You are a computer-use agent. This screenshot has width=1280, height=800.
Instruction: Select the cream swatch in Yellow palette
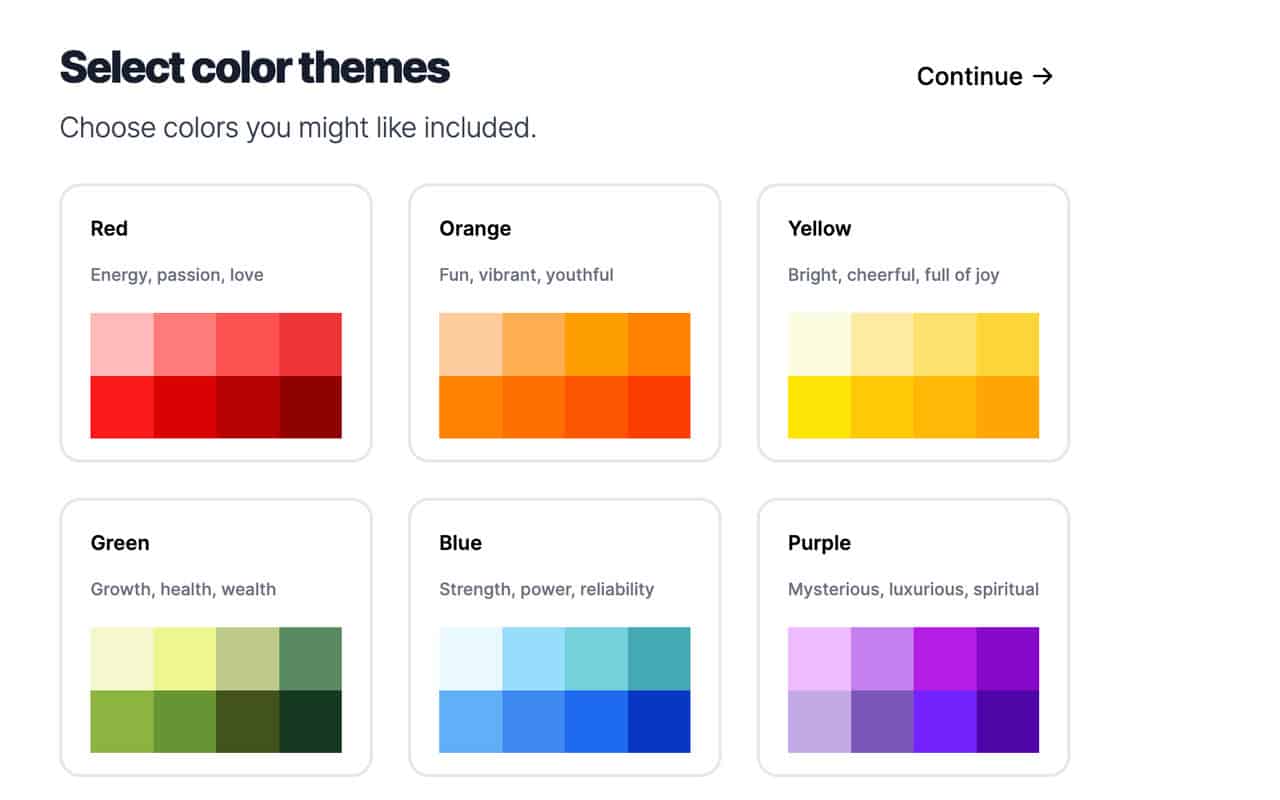pyautogui.click(x=819, y=344)
